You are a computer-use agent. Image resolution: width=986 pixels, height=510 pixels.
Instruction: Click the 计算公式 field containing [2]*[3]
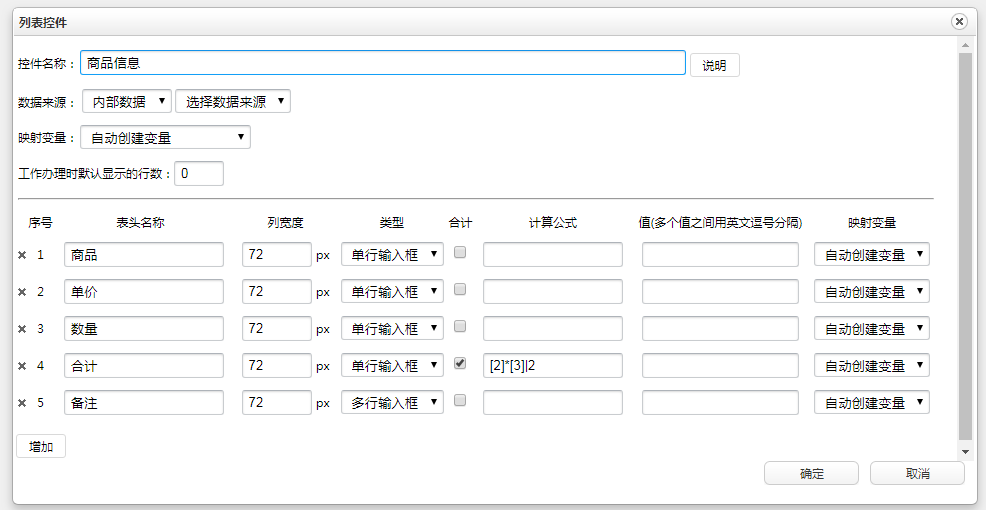[x=552, y=365]
